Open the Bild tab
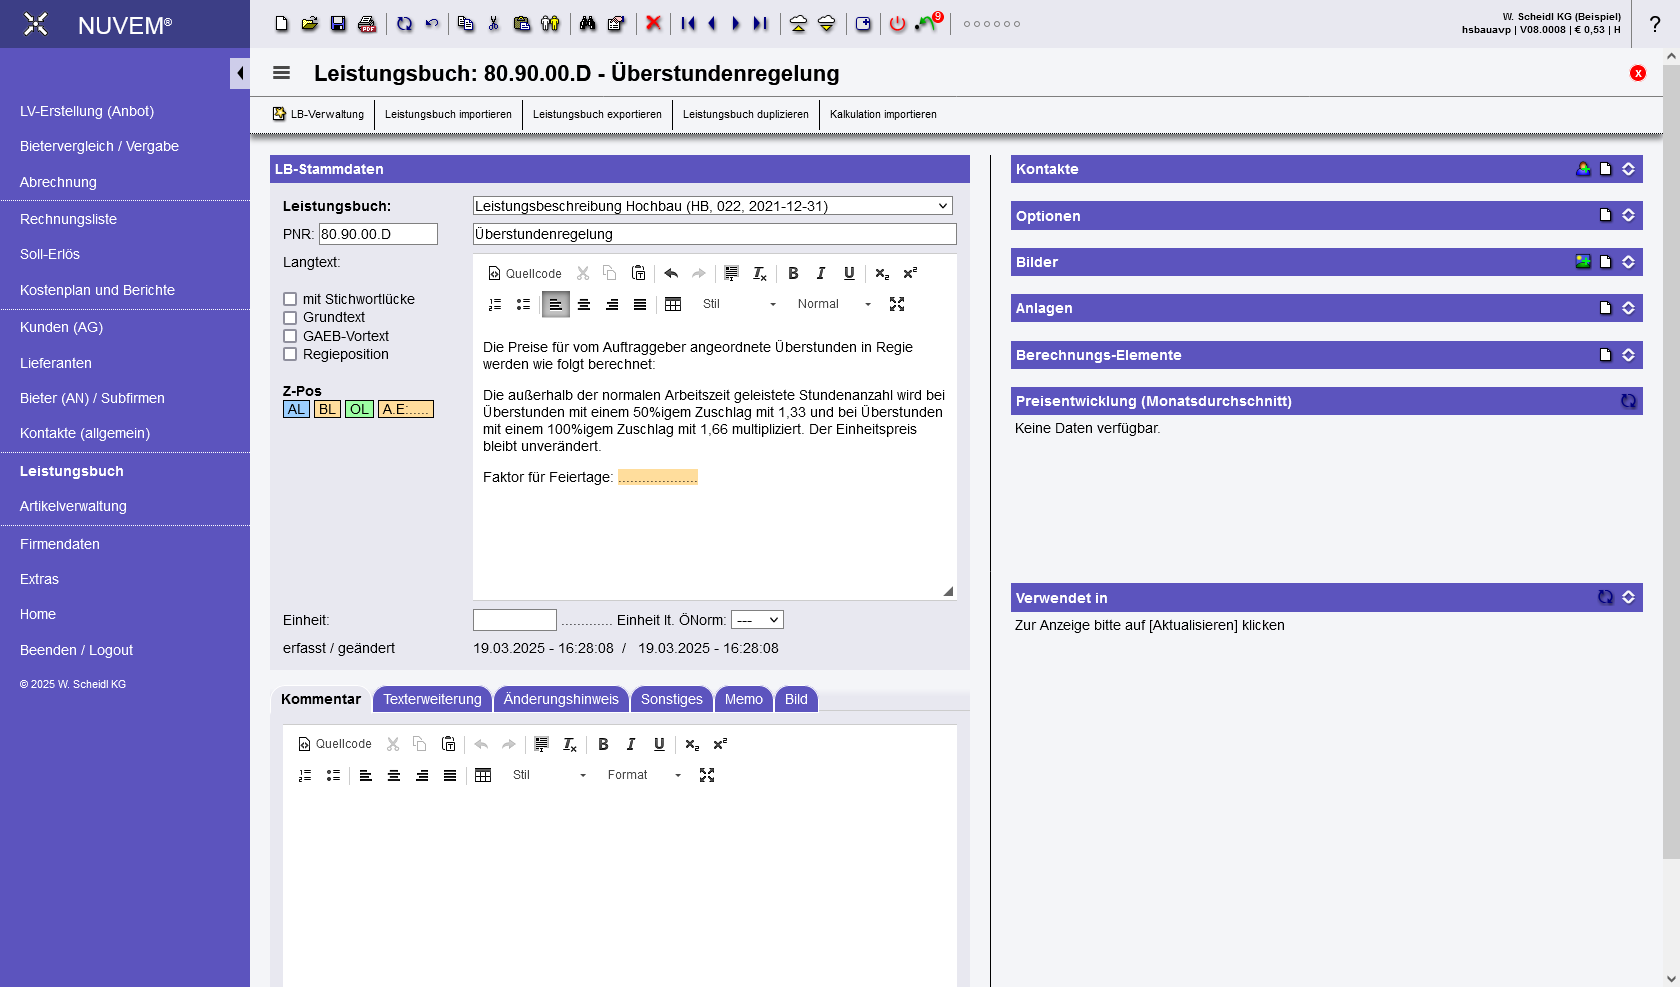This screenshot has height=987, width=1680. coord(796,699)
